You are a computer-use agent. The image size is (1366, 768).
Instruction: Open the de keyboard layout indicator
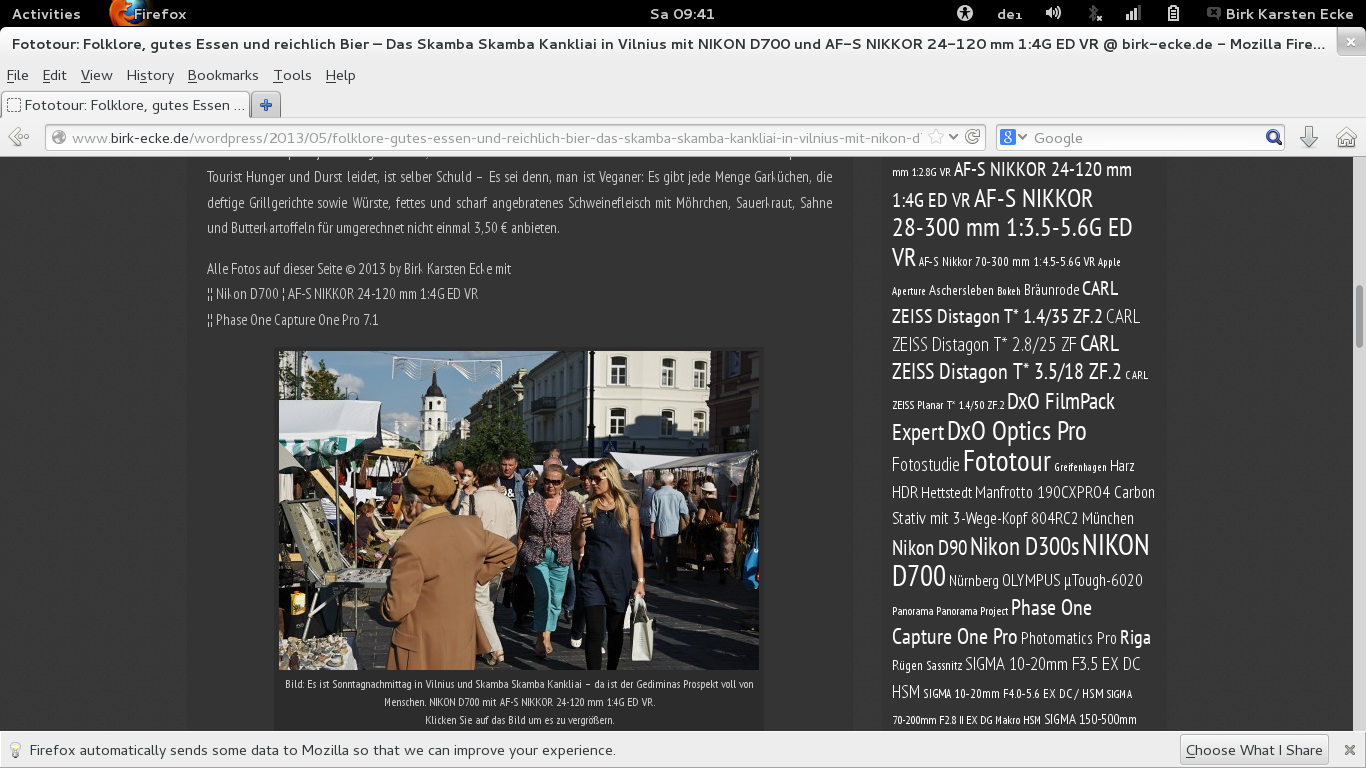tap(1009, 14)
